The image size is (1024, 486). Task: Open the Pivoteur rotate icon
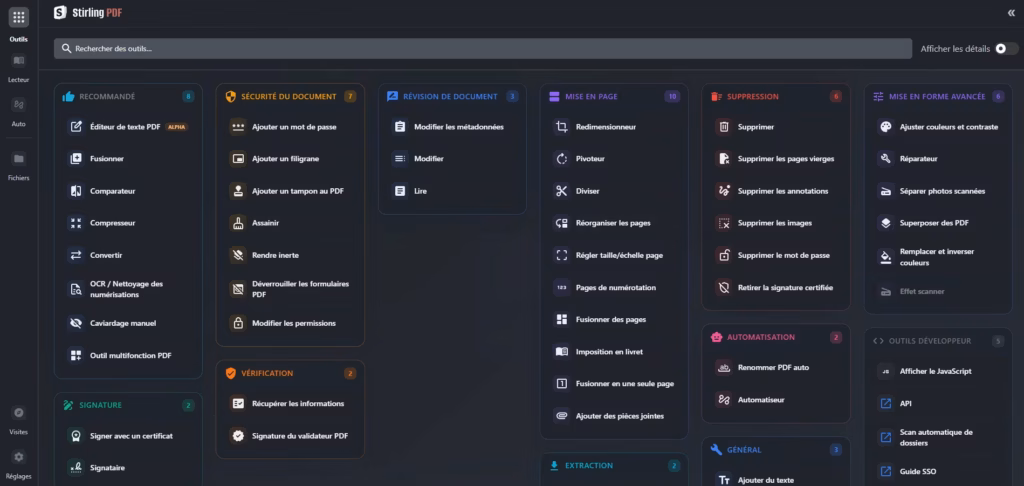click(561, 159)
